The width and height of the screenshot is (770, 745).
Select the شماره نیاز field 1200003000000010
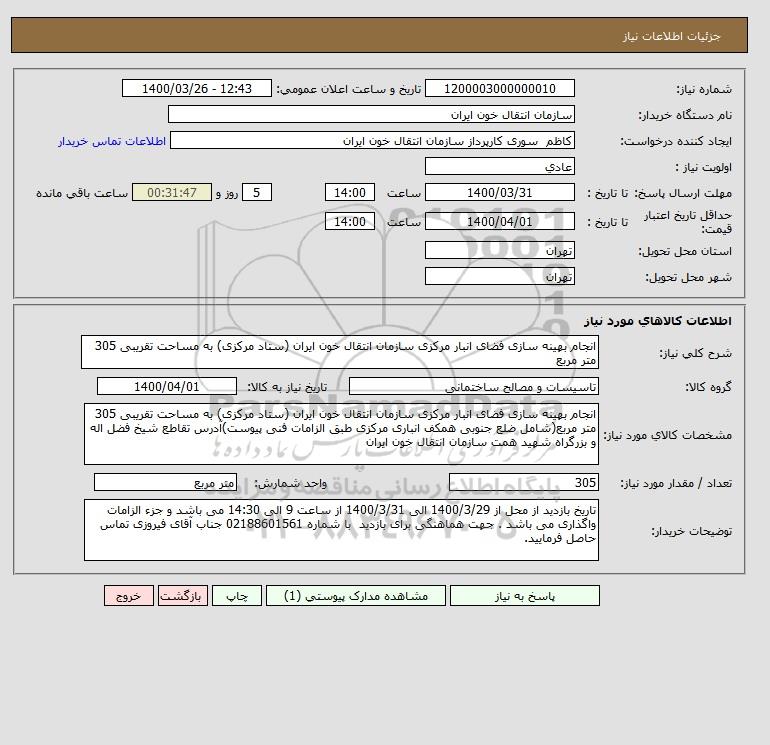point(499,88)
